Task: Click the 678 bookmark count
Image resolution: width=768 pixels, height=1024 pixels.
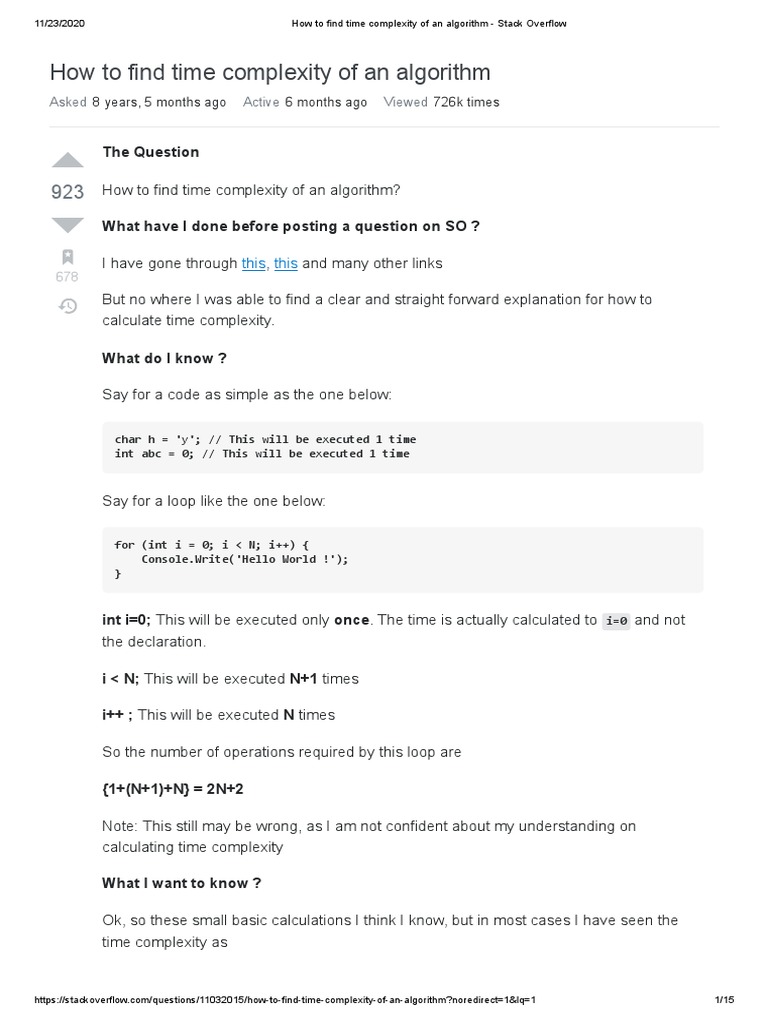Action: [x=67, y=277]
